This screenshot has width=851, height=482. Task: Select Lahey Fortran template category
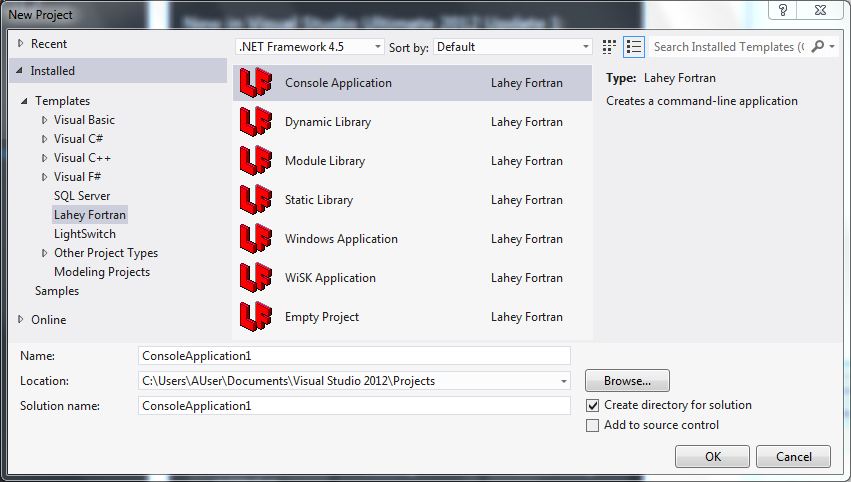(x=90, y=215)
